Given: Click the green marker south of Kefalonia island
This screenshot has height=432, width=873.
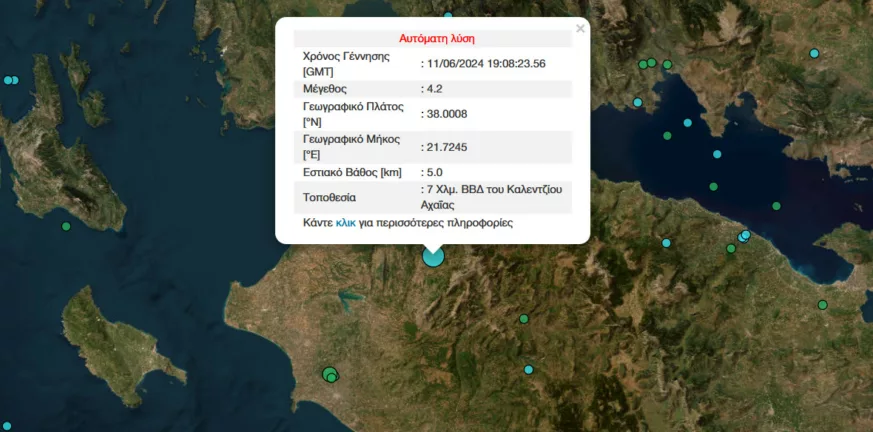Looking at the screenshot, I should tap(66, 227).
